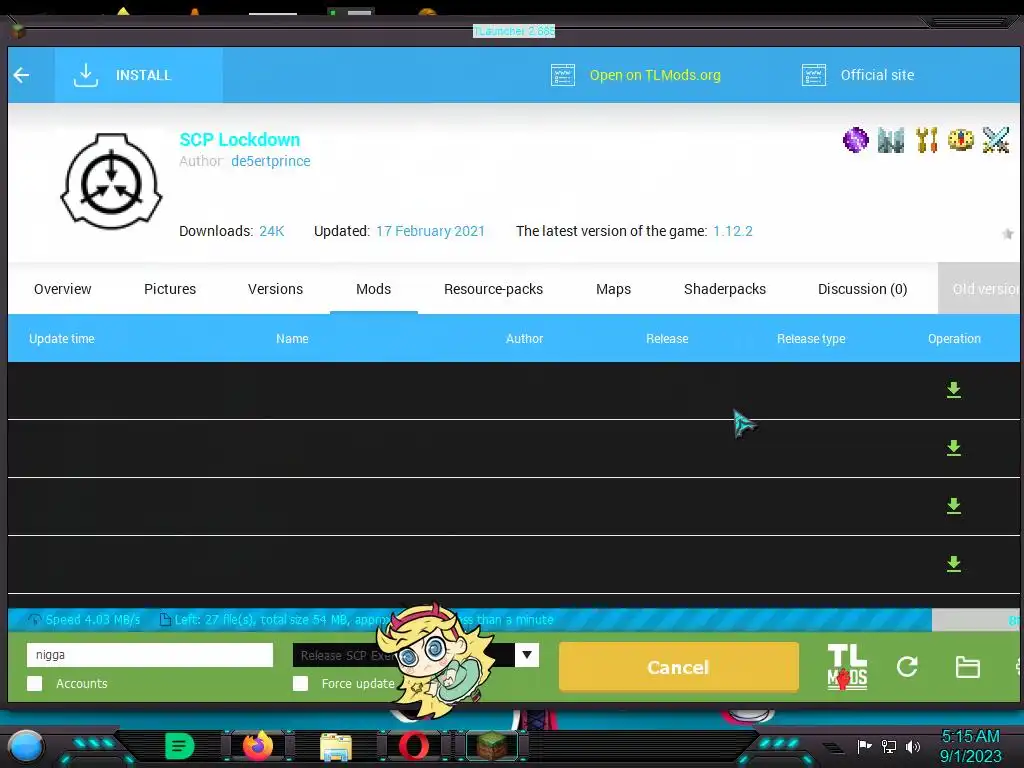This screenshot has width=1024, height=768.
Task: Click the wrench and screwdriver category icon
Action: [926, 140]
